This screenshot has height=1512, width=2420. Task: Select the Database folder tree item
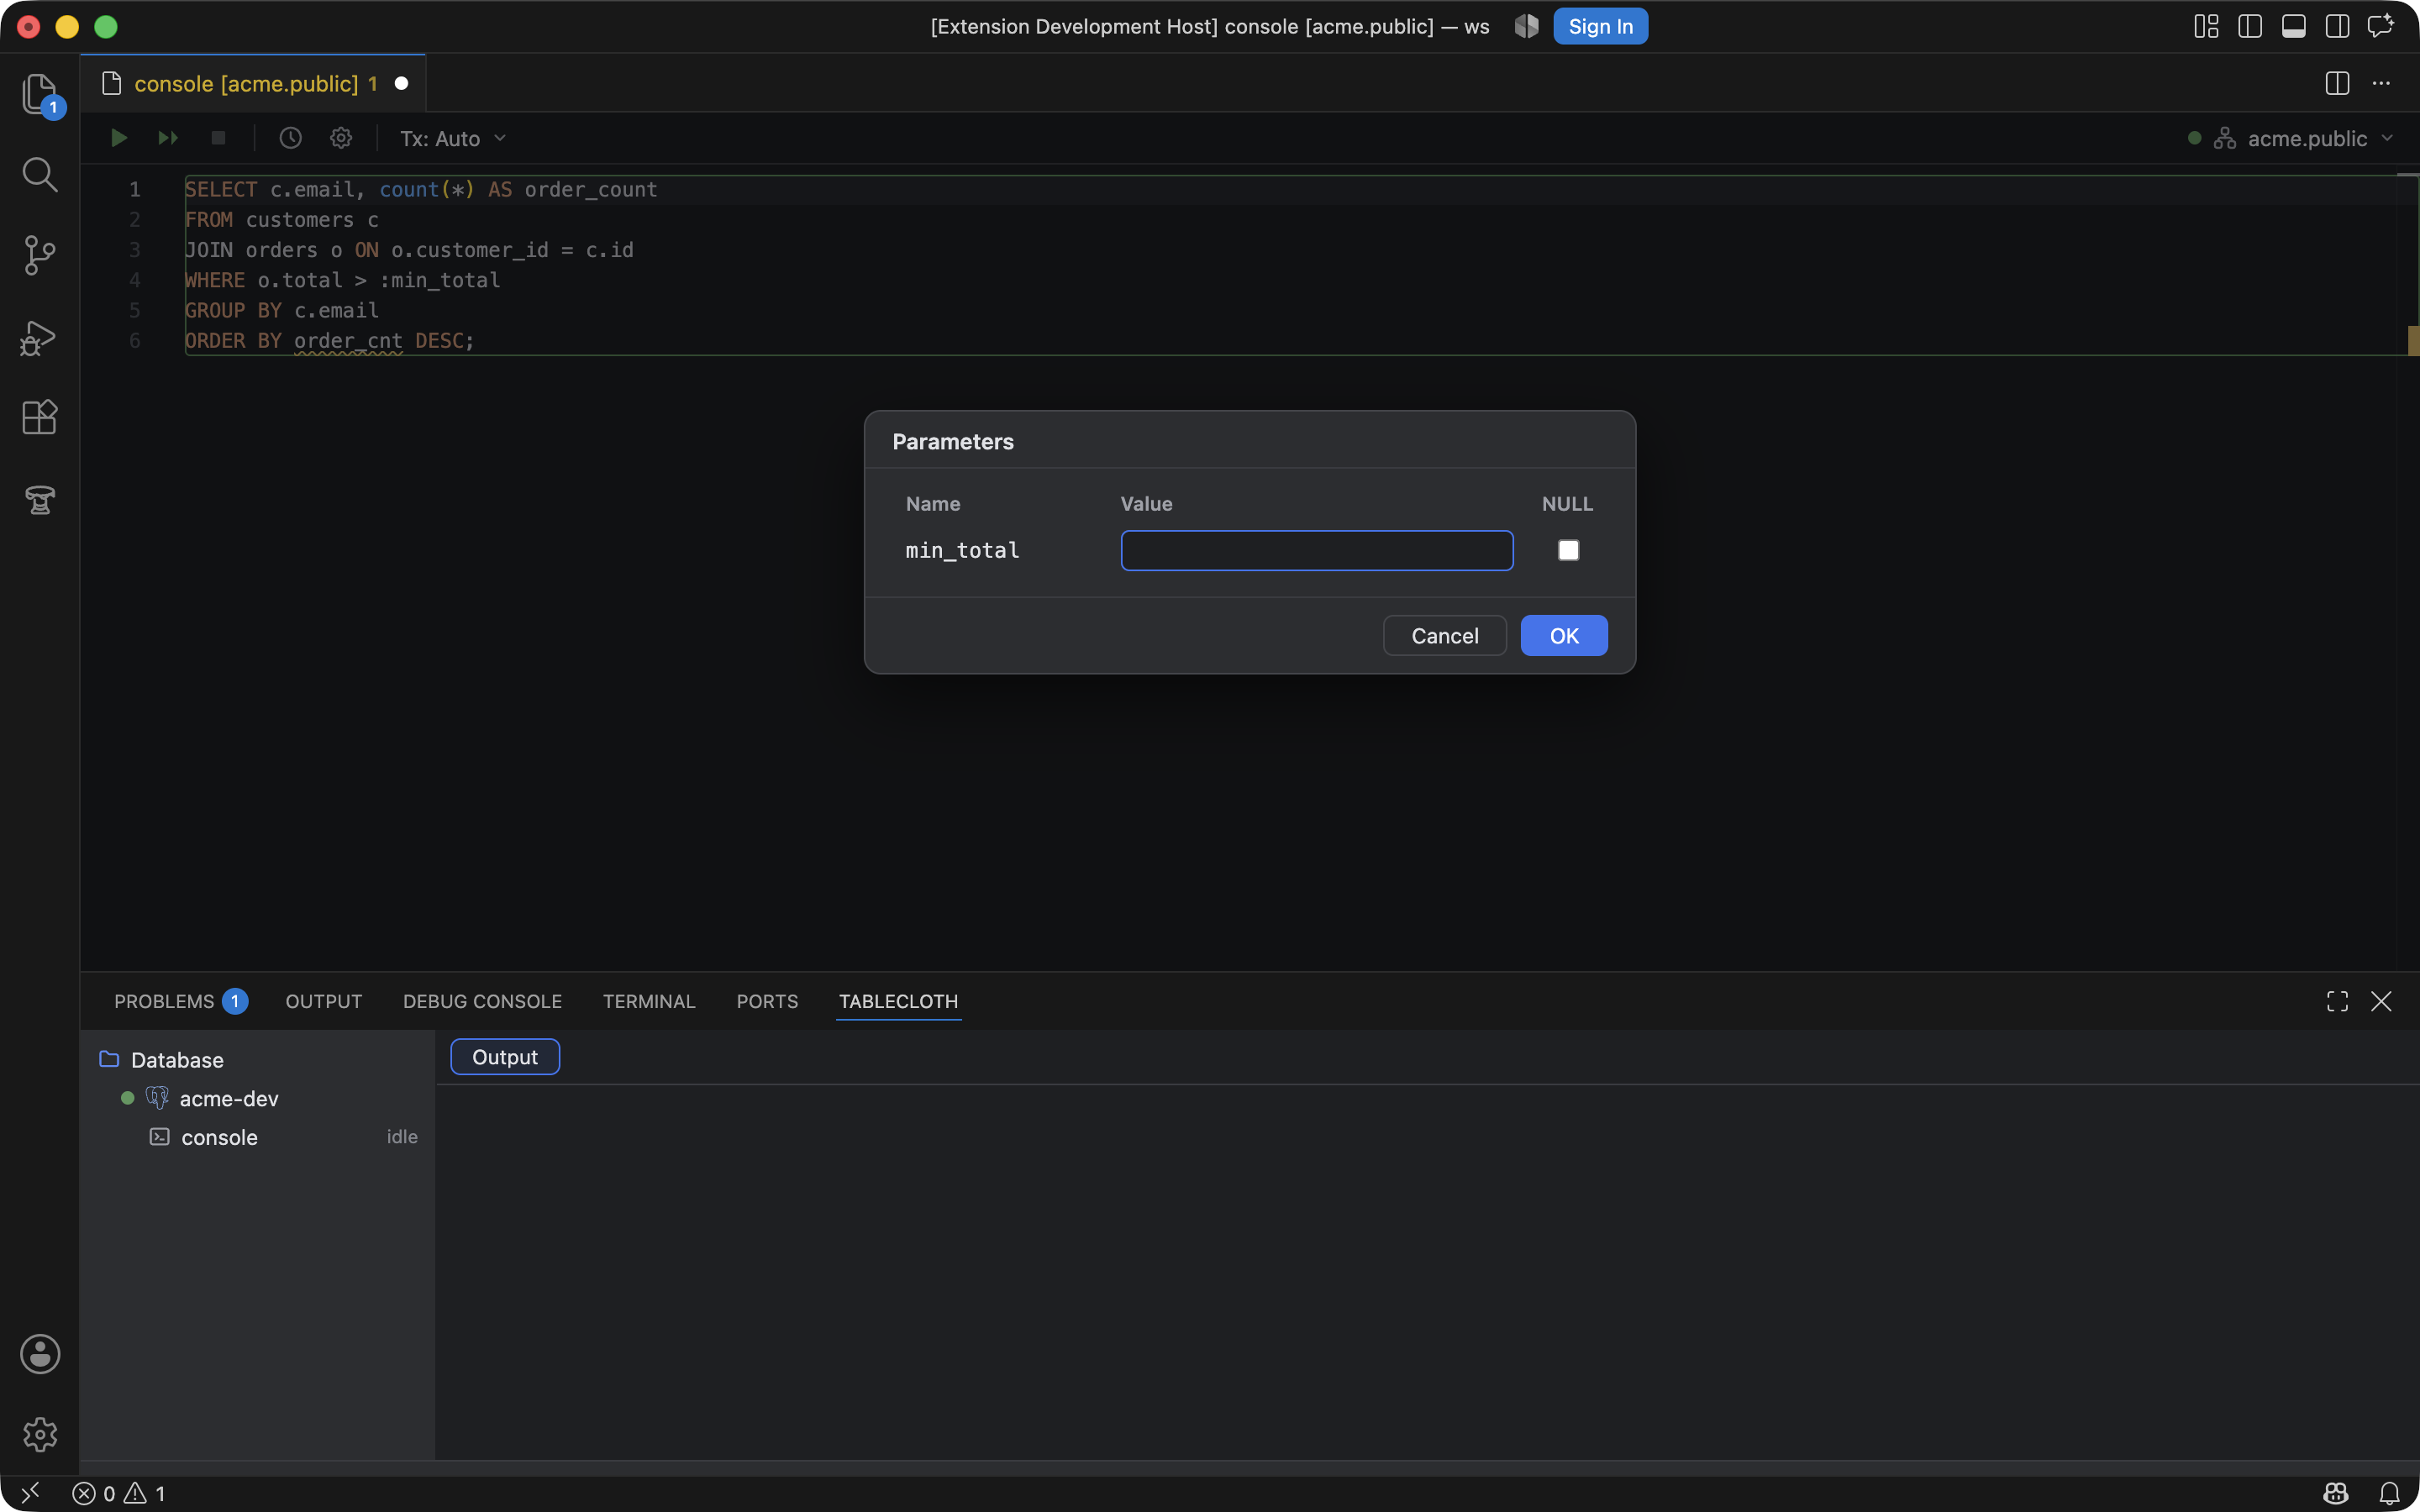258,1060
